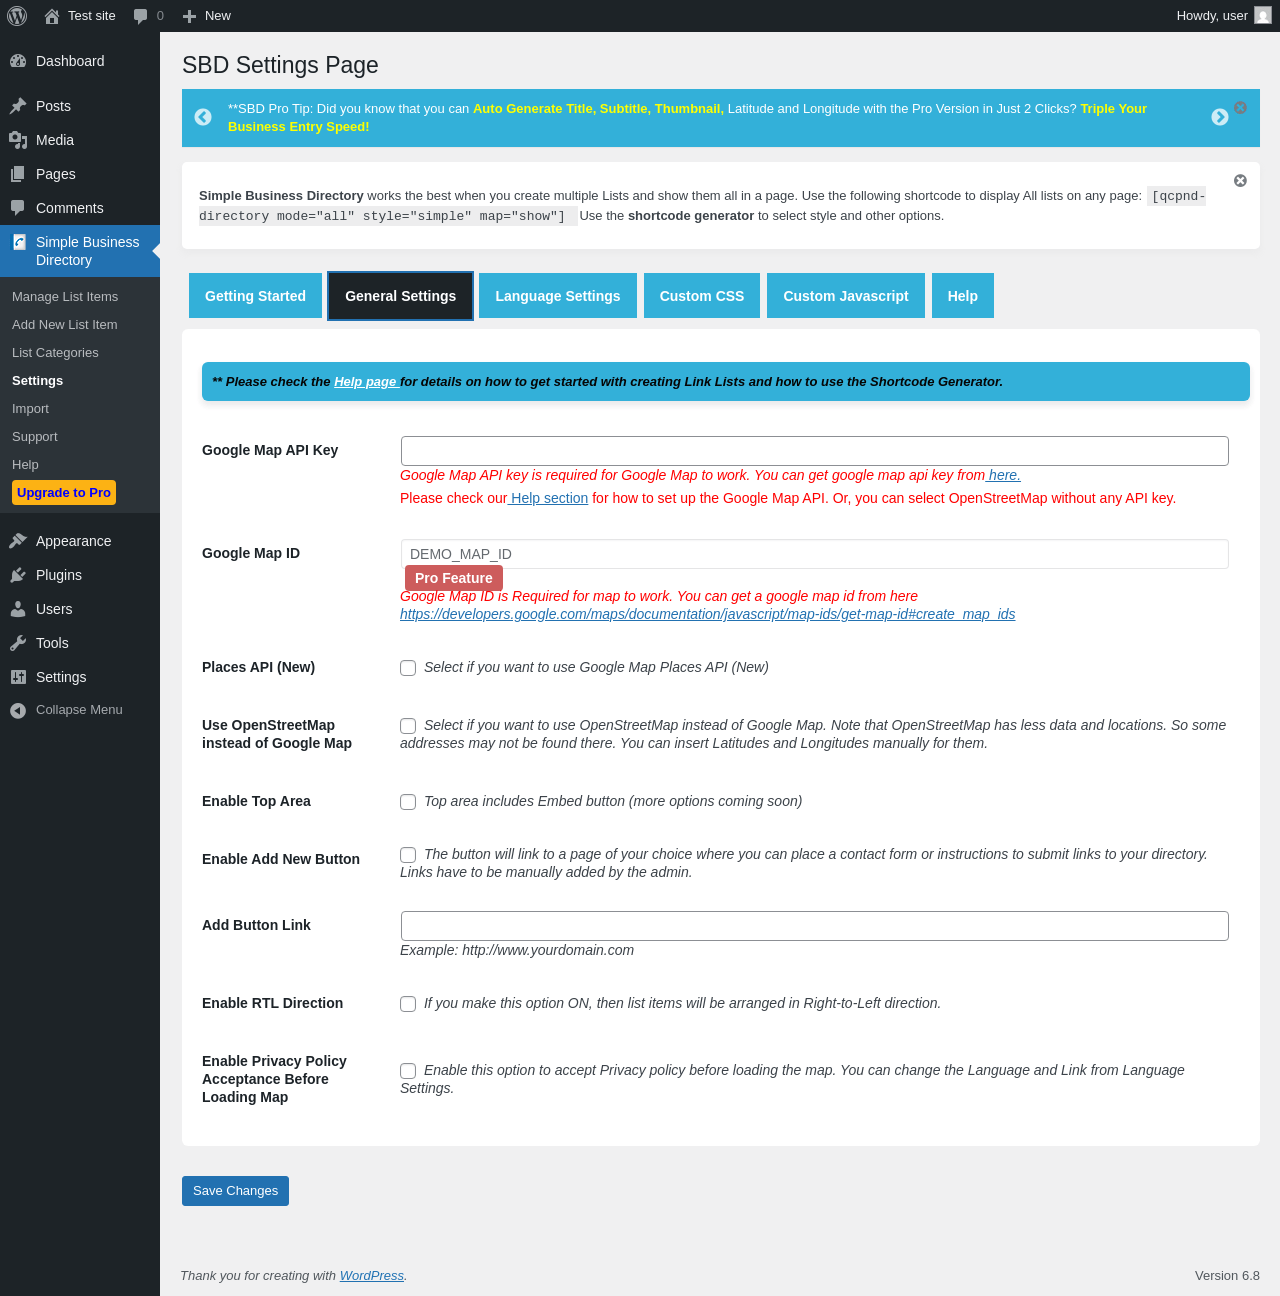Screen dimensions: 1280x1296
Task: Click the Plugins plug icon
Action: [18, 575]
